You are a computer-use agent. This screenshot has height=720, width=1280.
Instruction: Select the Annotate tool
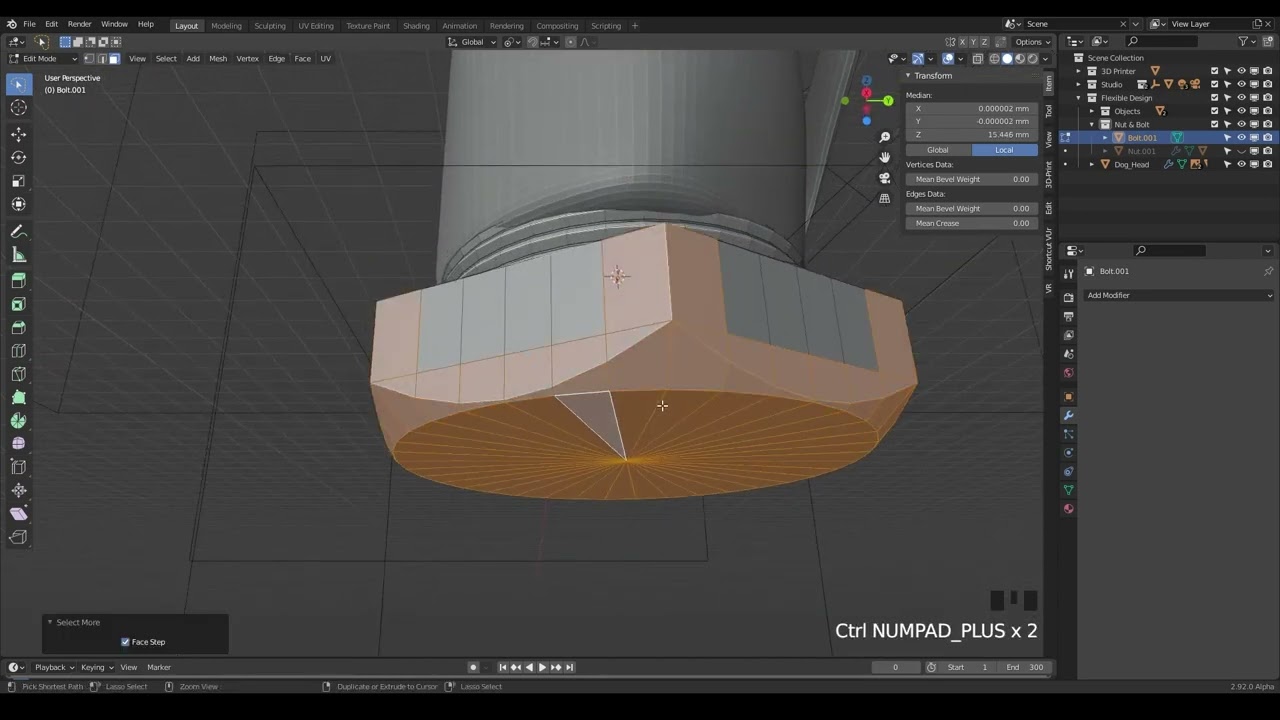tap(19, 231)
